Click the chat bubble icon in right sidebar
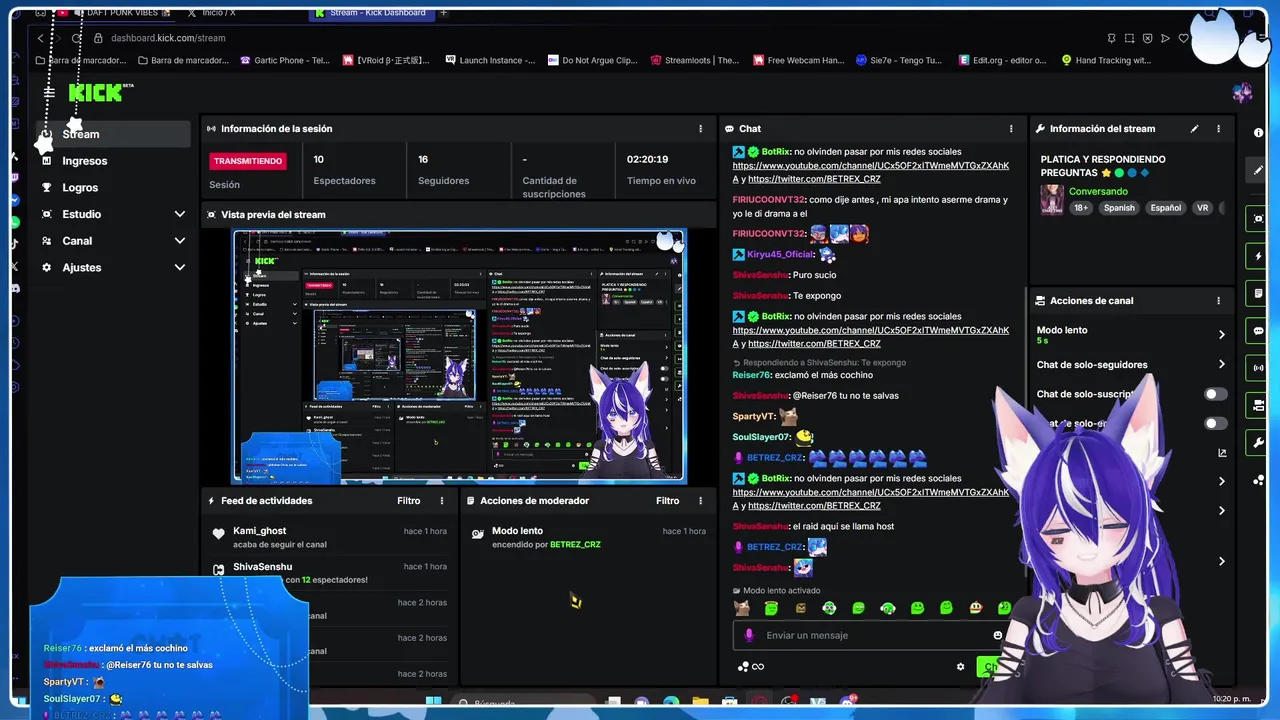Viewport: 1280px width, 720px height. [x=1258, y=331]
